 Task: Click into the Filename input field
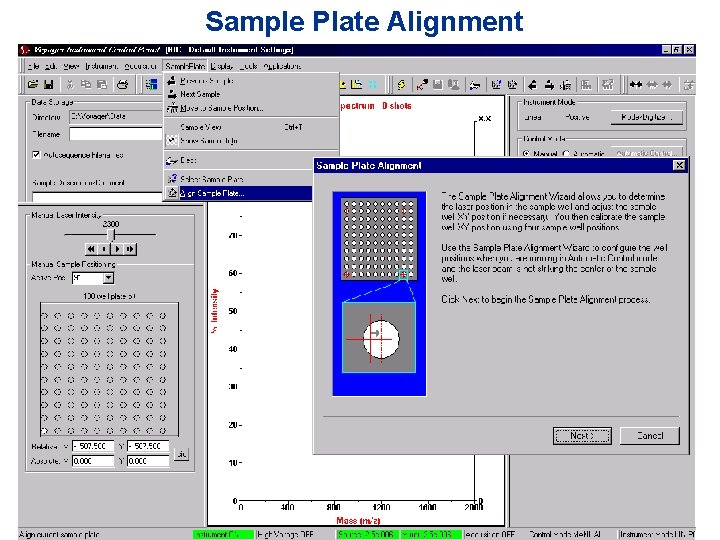pos(116,134)
